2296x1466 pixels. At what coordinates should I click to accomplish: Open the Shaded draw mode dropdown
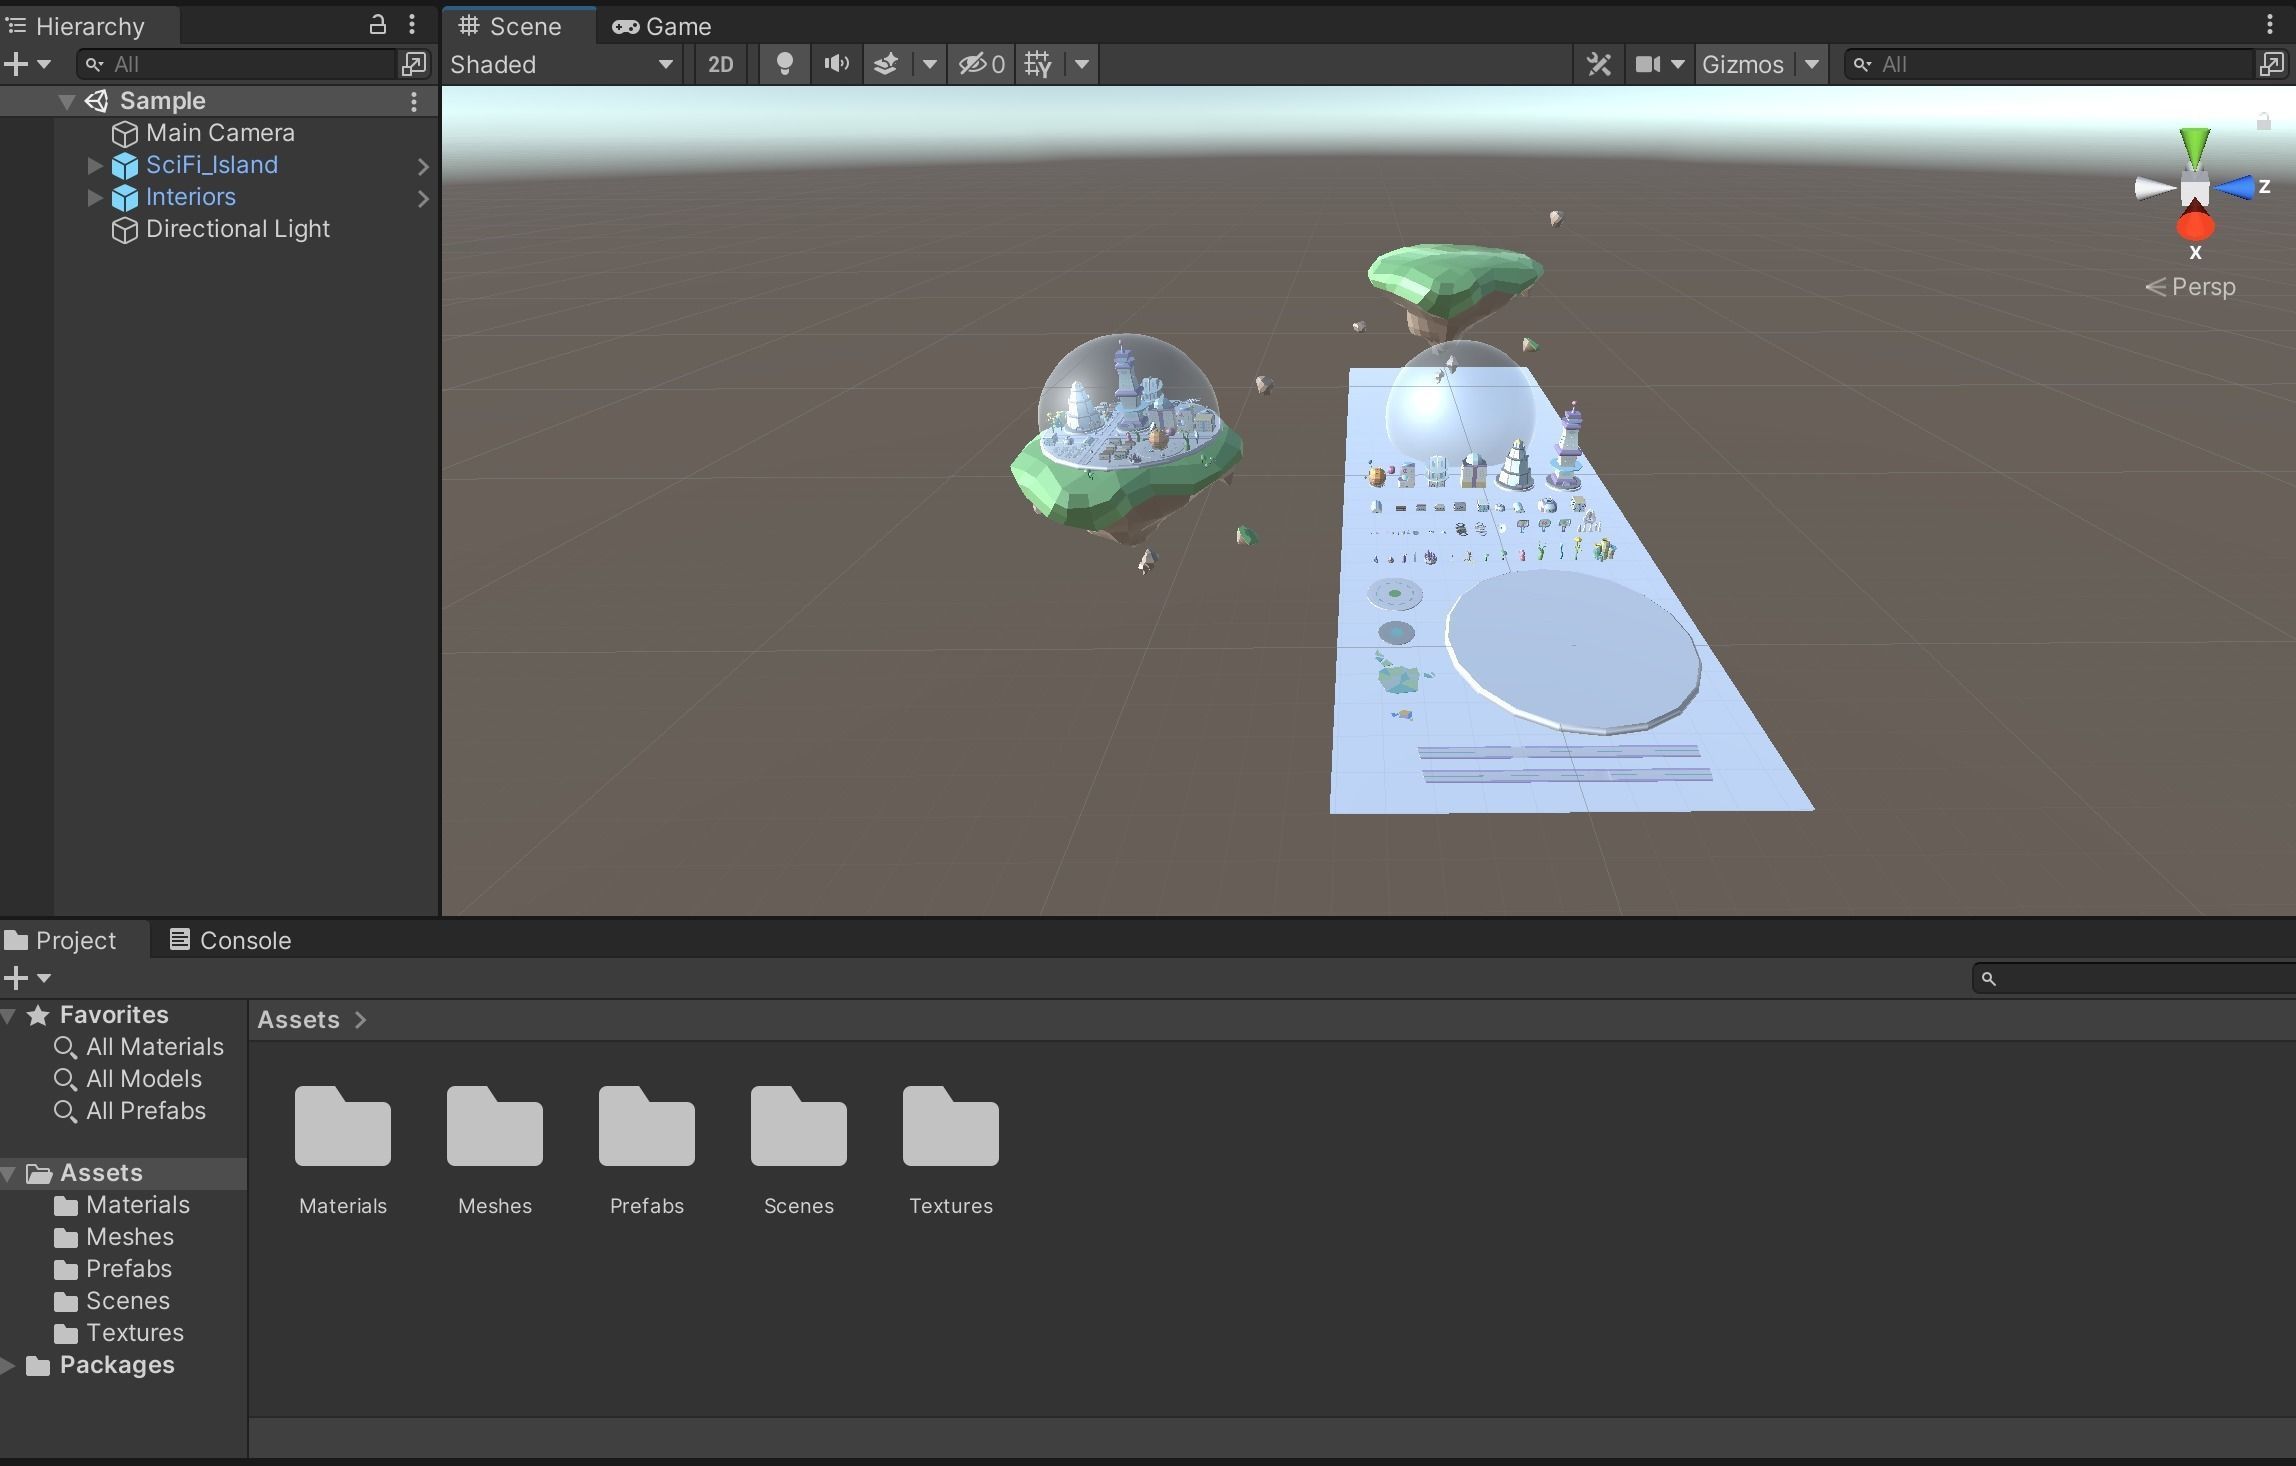point(561,64)
